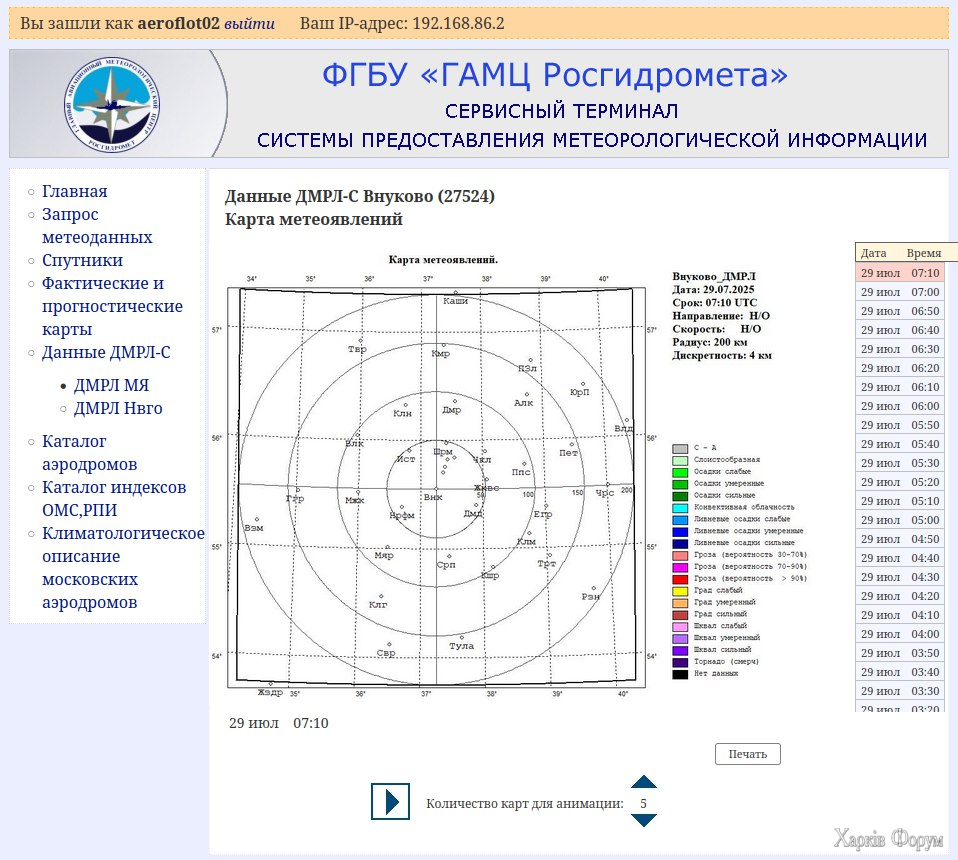The width and height of the screenshot is (958, 860).
Task: Click the ФГБУ «ГАМЦ Росгидромета» header title
Action: pyautogui.click(x=555, y=75)
